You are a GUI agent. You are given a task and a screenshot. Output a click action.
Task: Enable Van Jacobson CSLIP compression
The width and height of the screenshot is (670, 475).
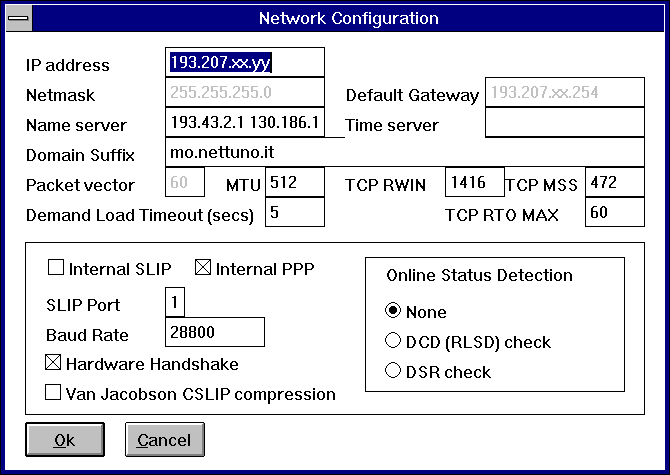pyautogui.click(x=54, y=394)
